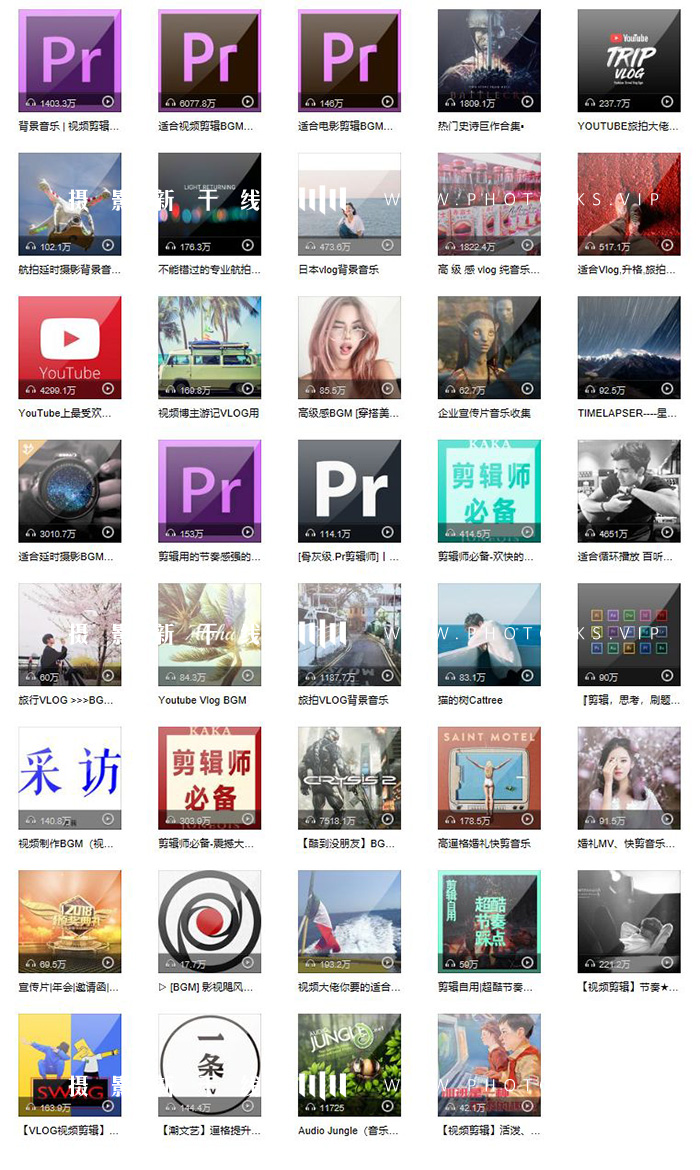This screenshot has height=1170, width=700.
Task: Click play icon on 适合循环播放 百听 cover
Action: point(667,532)
